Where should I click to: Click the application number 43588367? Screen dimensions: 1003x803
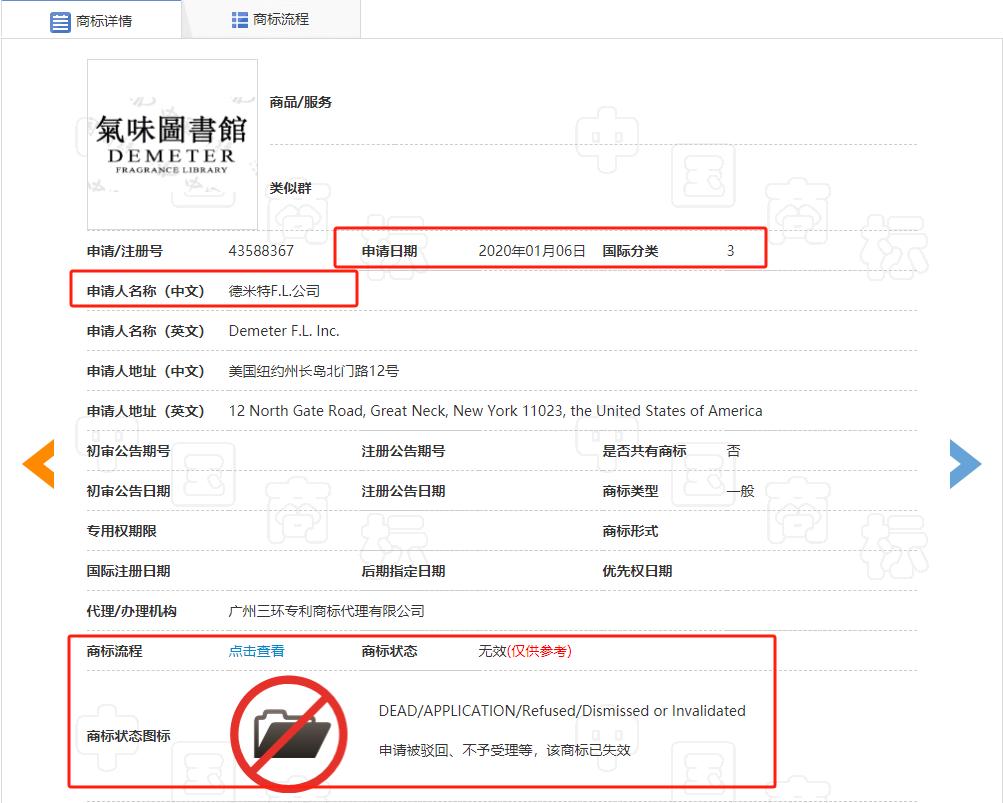[x=261, y=251]
